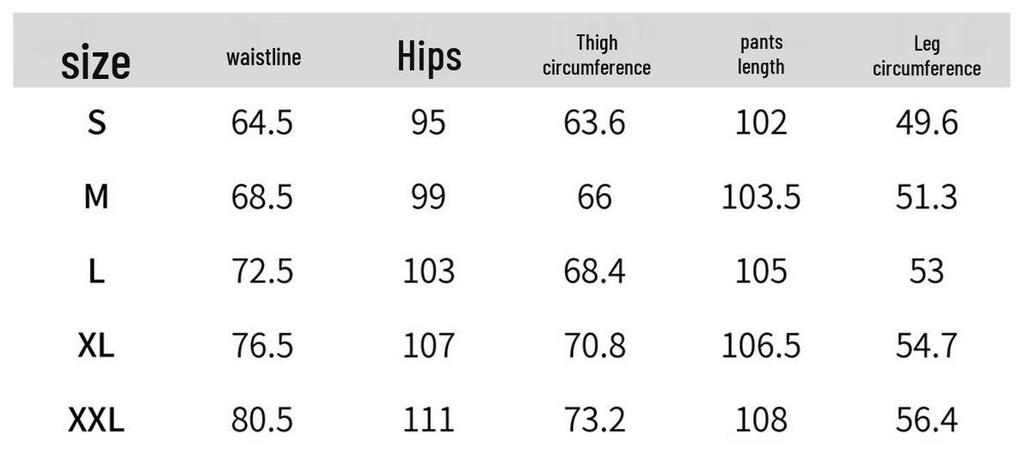Click the S size row label

(96, 123)
